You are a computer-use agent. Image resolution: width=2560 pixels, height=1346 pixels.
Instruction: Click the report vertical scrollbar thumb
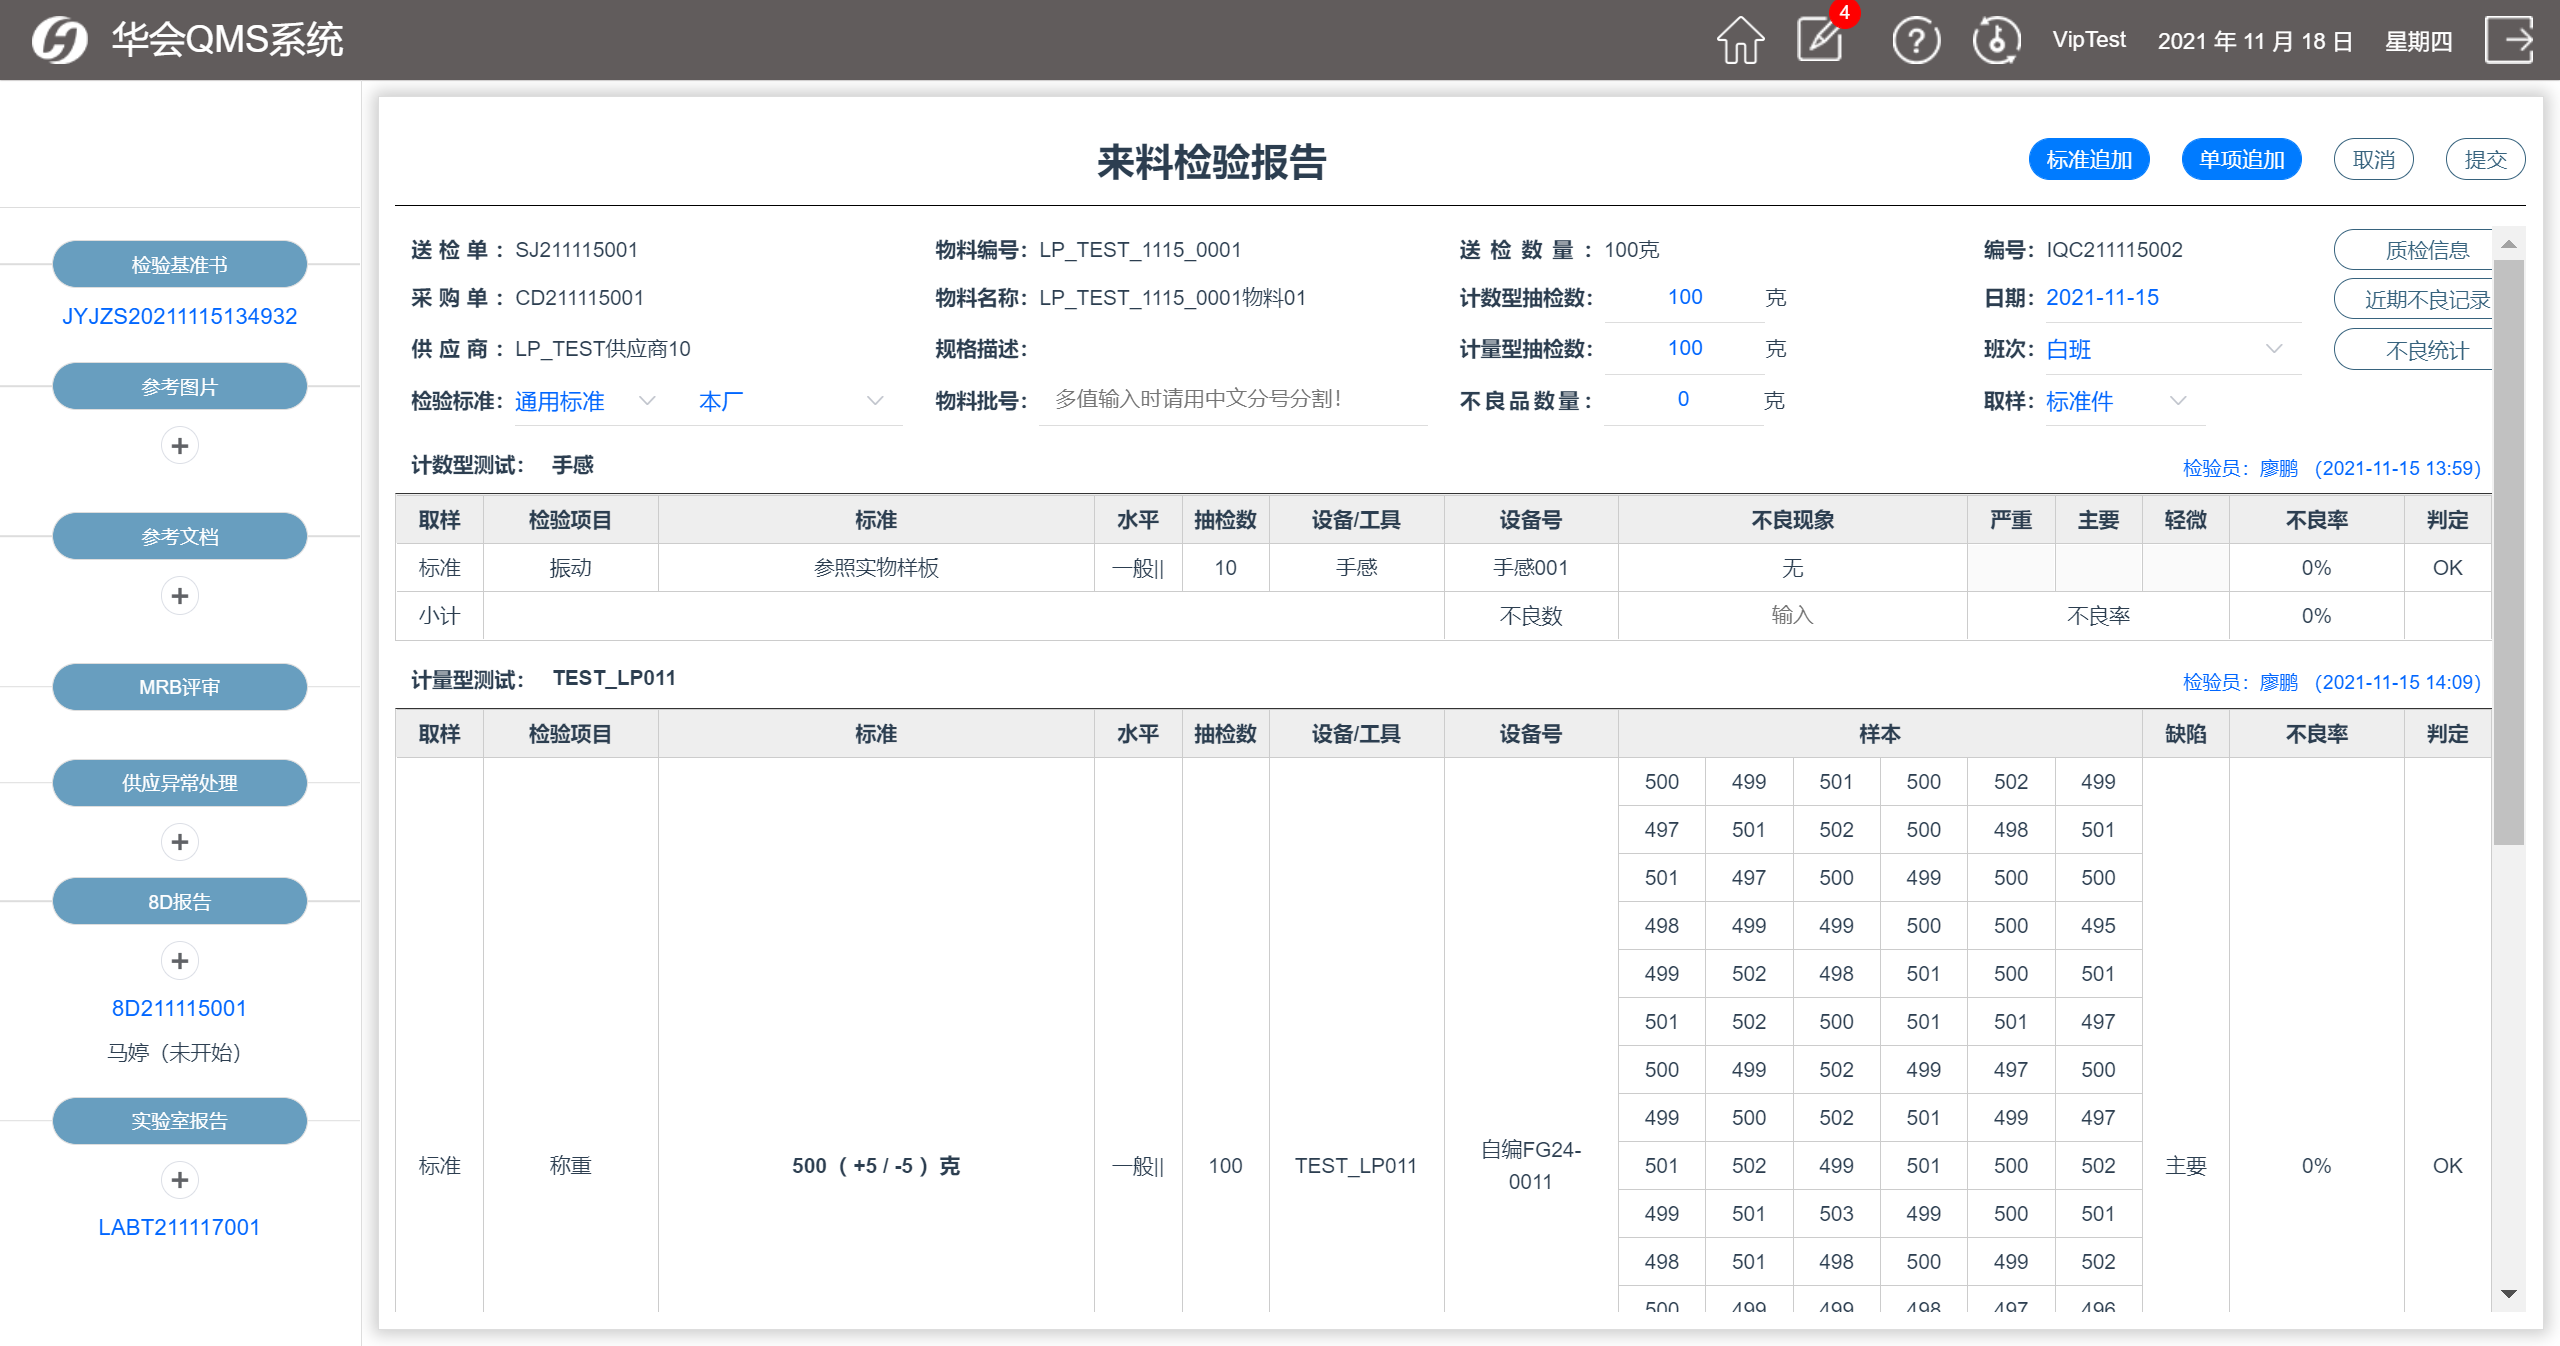[x=2508, y=550]
